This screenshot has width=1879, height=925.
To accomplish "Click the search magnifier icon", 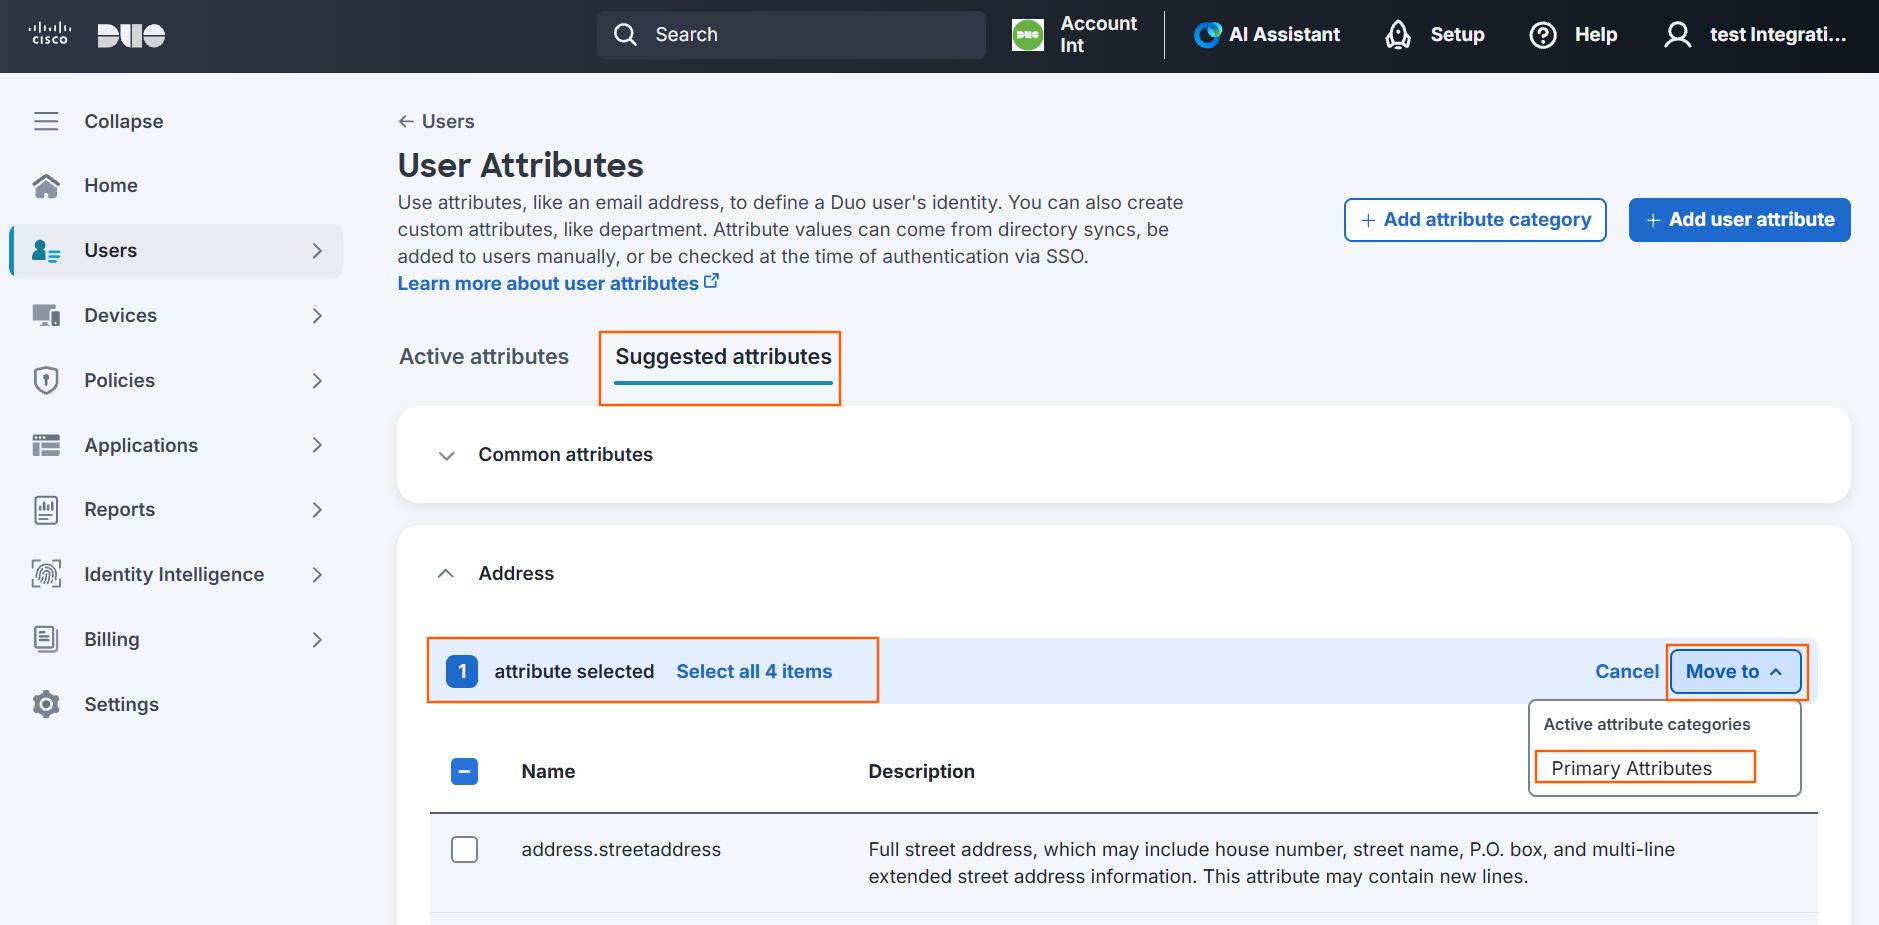I will (x=625, y=34).
